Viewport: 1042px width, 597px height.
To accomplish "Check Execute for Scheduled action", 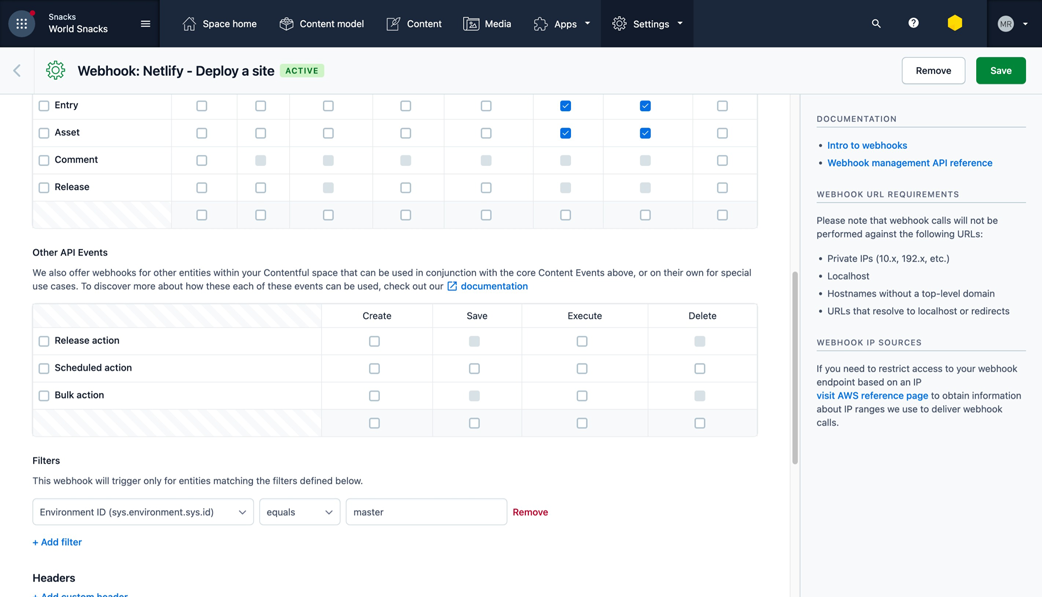I will pos(582,368).
